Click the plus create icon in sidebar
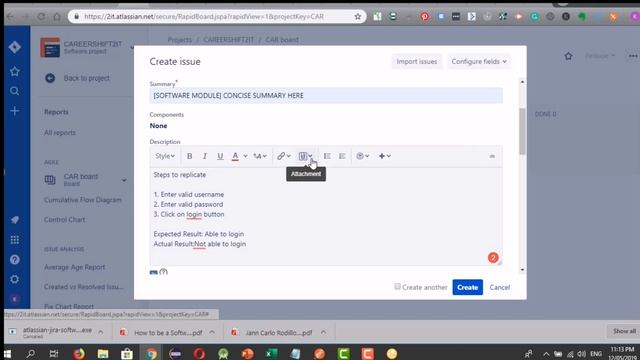This screenshot has height=360, width=640. pyautogui.click(x=15, y=111)
